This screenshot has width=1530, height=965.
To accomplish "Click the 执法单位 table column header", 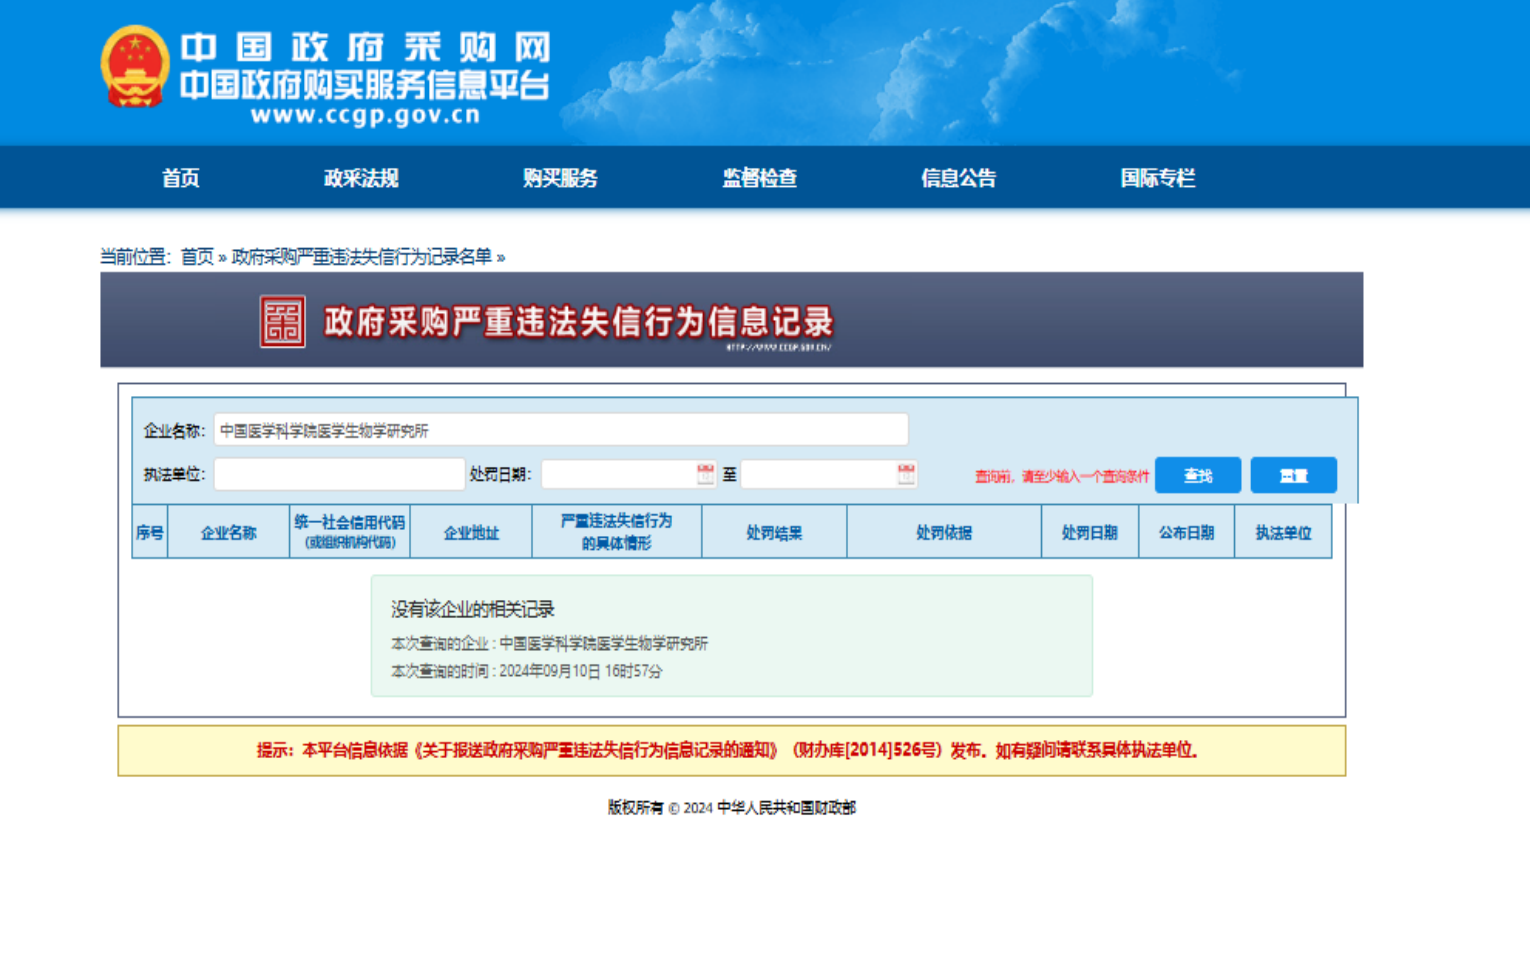I will coord(1284,532).
